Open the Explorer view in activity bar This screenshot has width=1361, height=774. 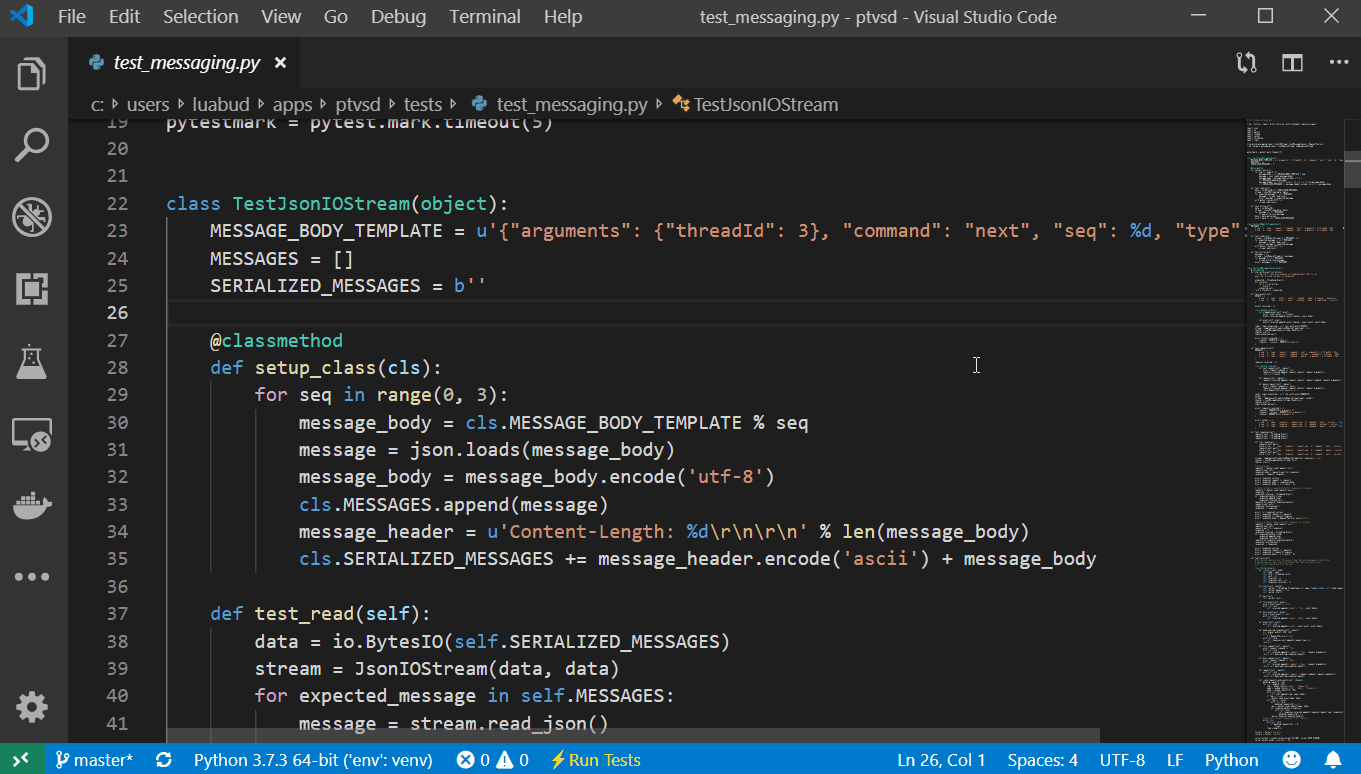click(x=32, y=74)
